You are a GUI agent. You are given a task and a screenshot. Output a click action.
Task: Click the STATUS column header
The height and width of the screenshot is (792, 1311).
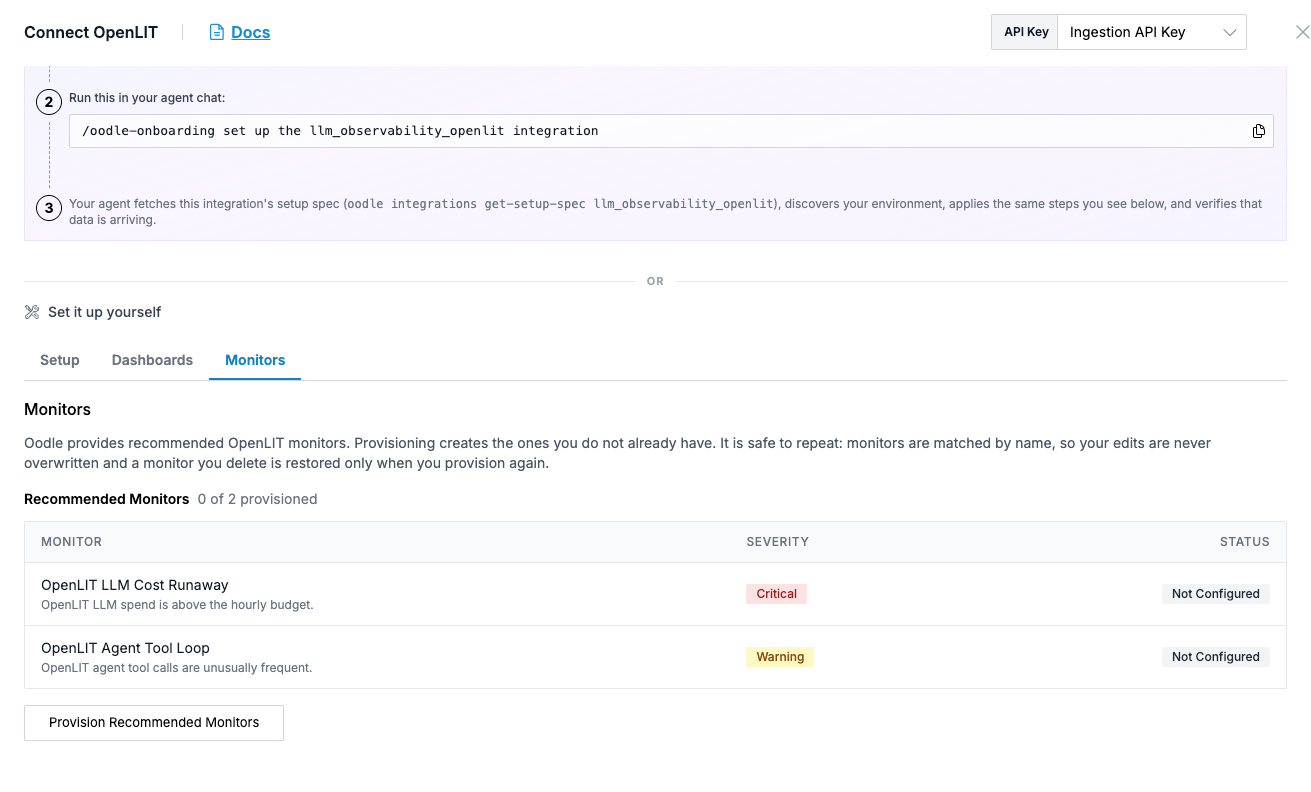coord(1244,542)
